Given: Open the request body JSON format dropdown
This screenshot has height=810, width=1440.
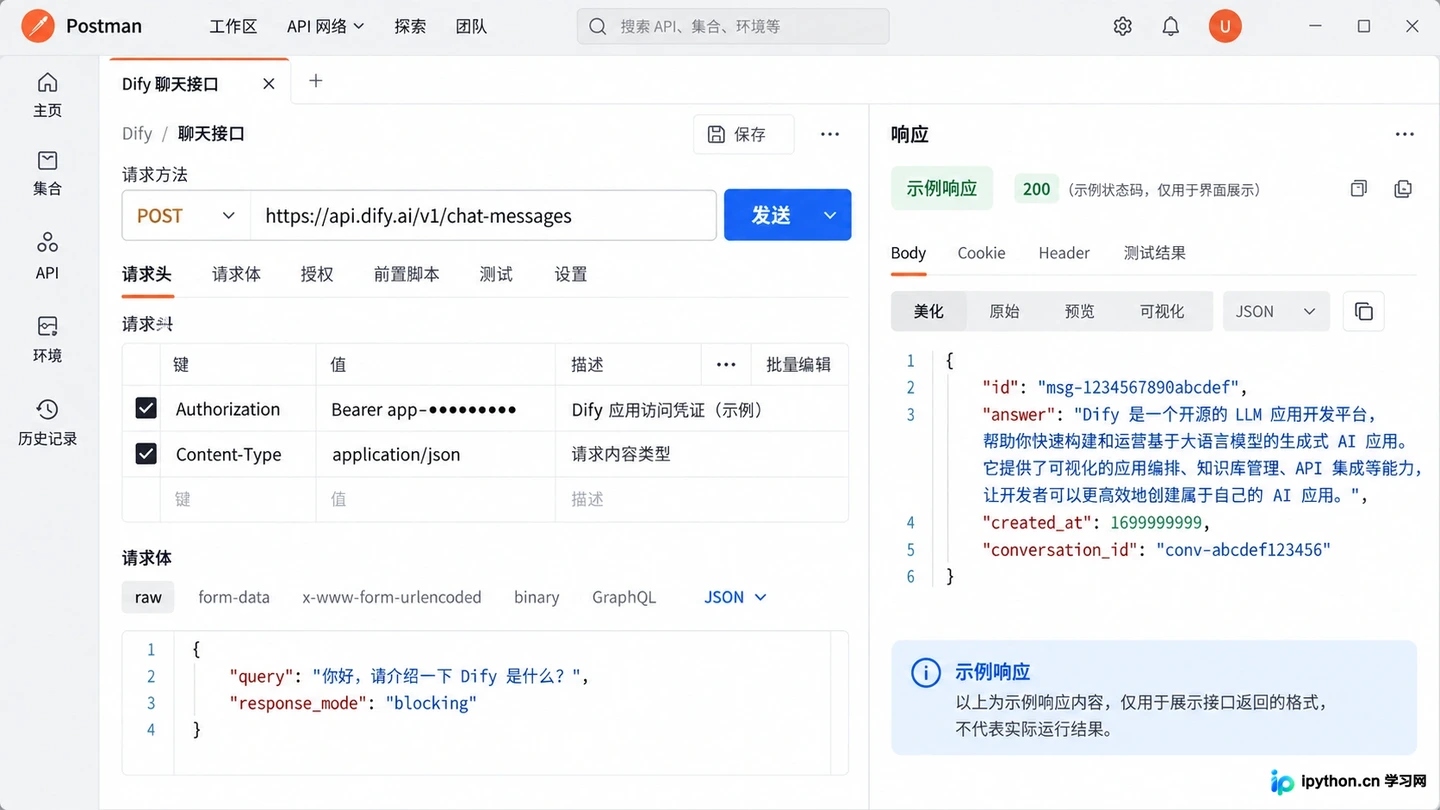Looking at the screenshot, I should [735, 597].
